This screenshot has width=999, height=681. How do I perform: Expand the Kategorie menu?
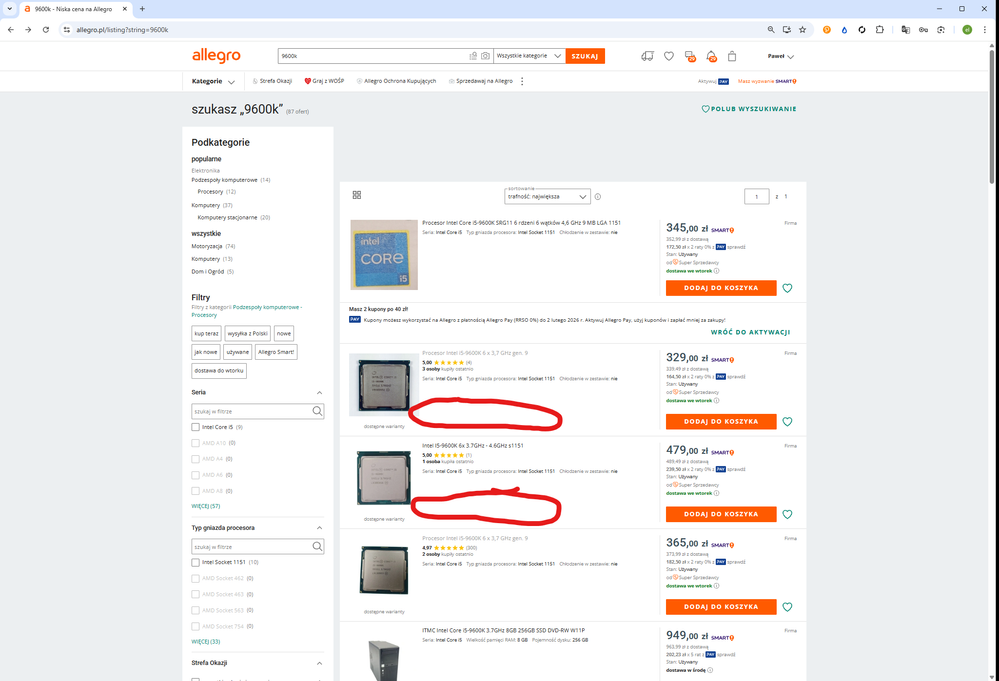click(x=213, y=81)
